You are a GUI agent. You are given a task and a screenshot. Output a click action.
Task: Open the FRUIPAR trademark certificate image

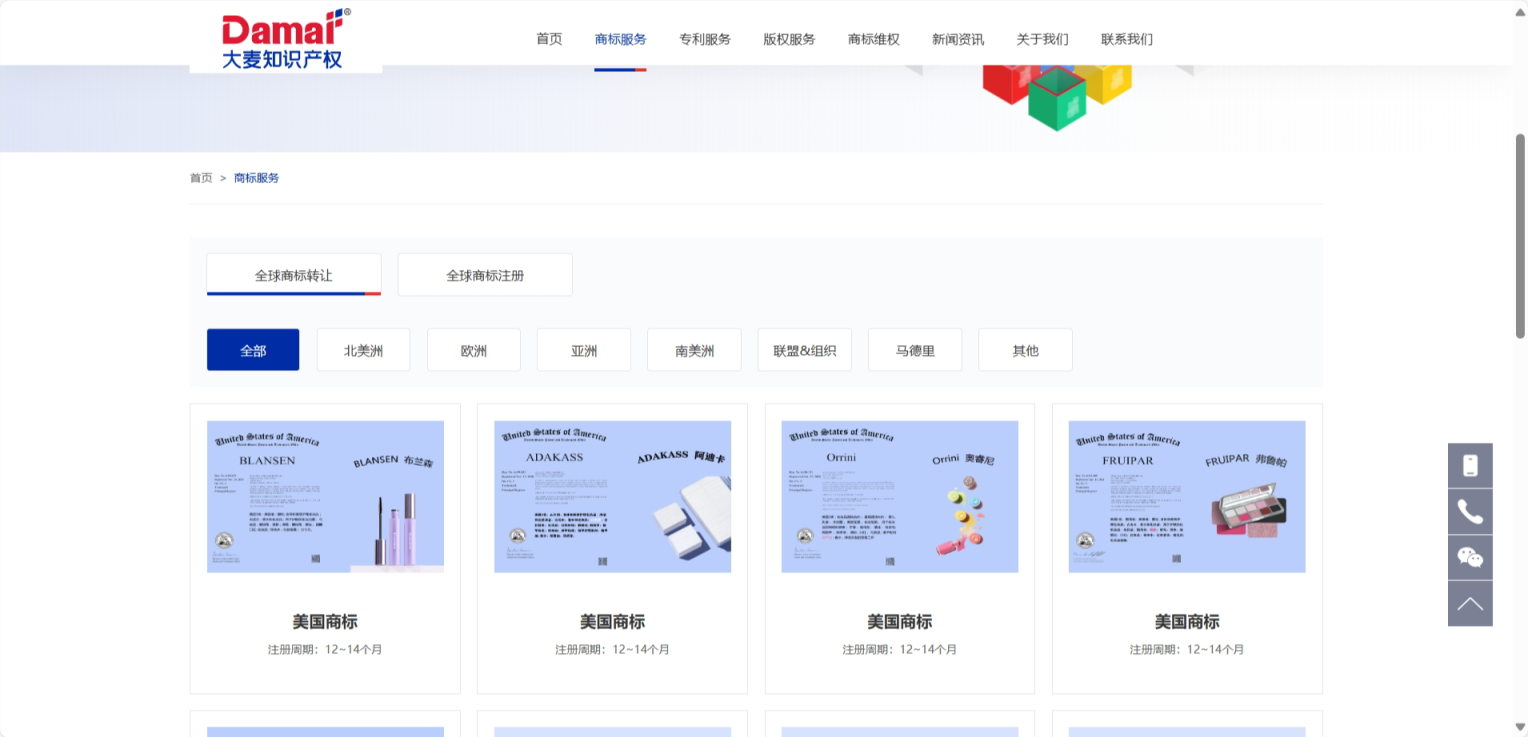point(1186,496)
